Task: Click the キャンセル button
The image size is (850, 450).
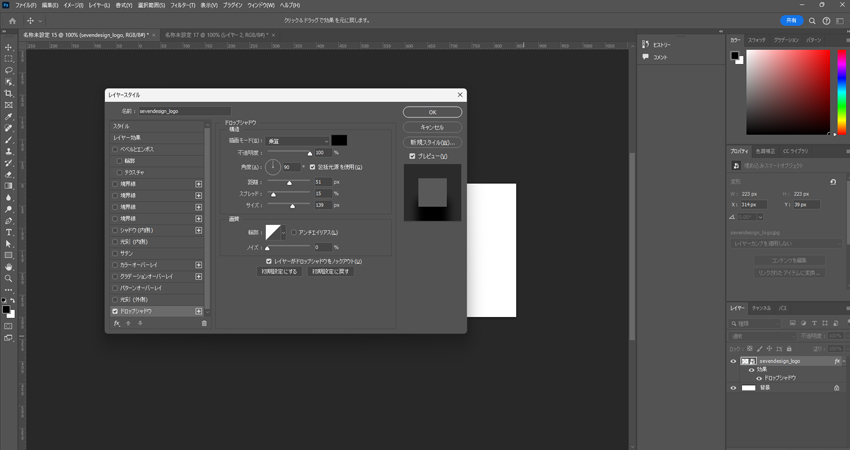Action: [x=433, y=127]
